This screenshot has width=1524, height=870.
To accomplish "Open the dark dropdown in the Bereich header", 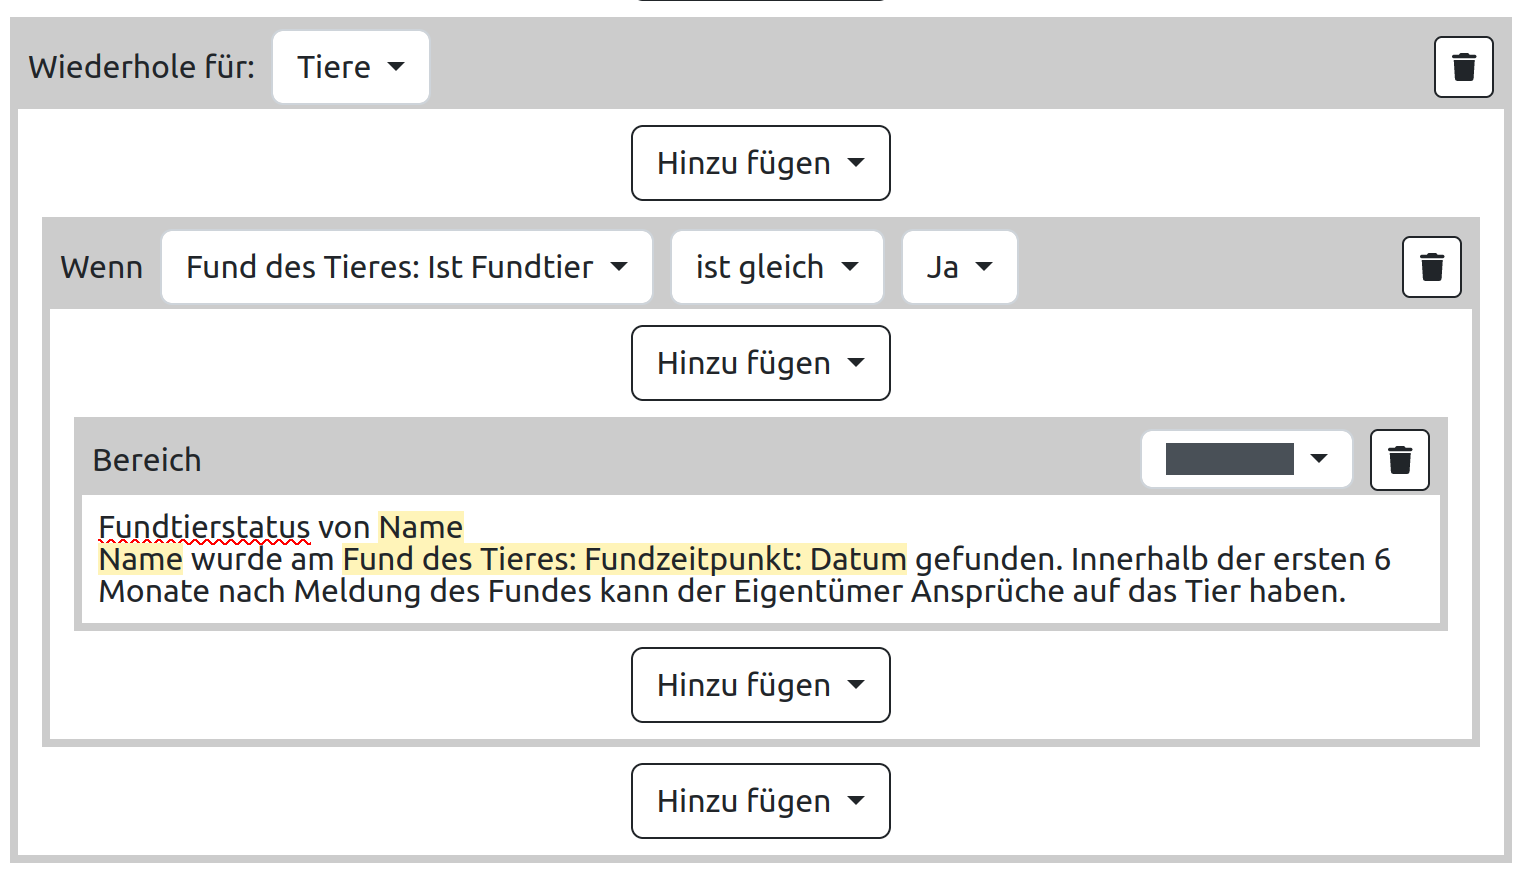I will 1245,459.
